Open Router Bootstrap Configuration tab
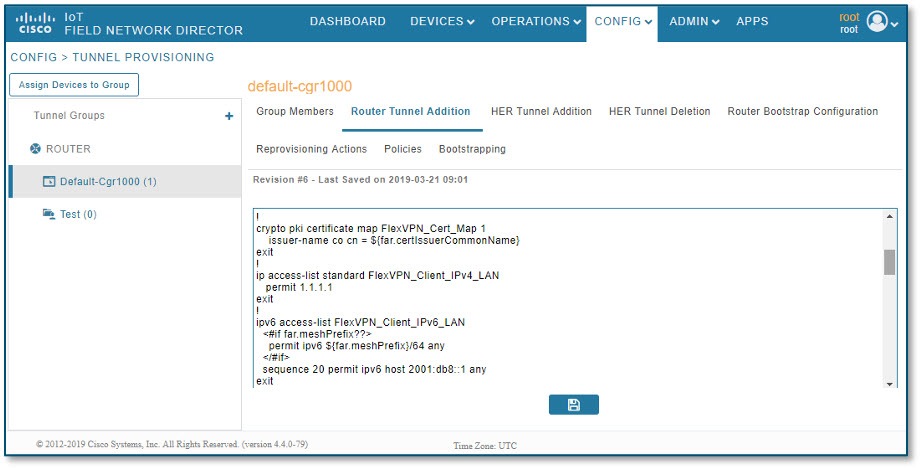Screen dimensions: 920x468 803,111
